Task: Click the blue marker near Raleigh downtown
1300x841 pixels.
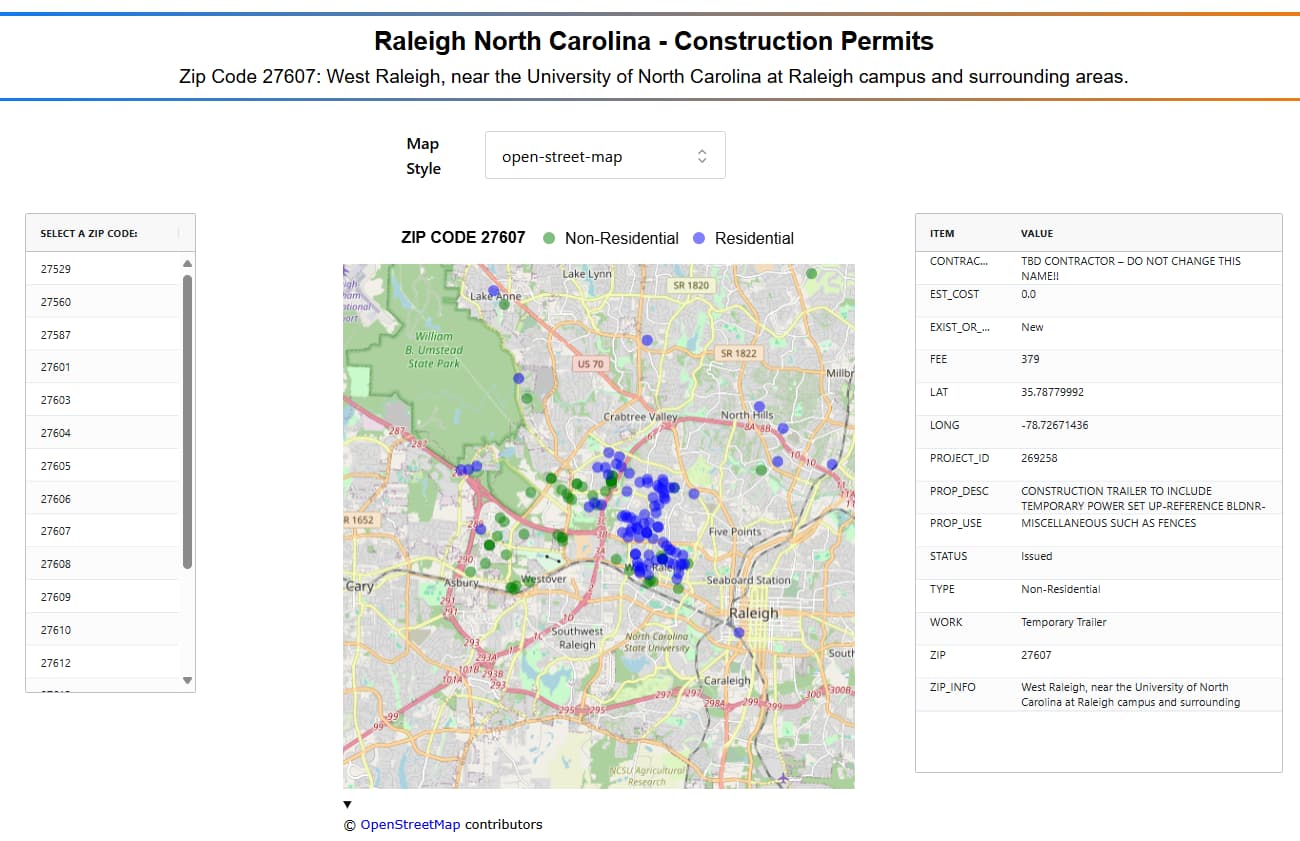Action: point(739,632)
